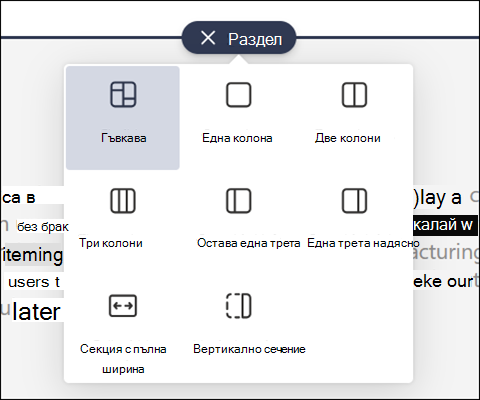The width and height of the screenshot is (480, 400).
Task: Pick the Една трета надясно layout icon
Action: click(x=354, y=201)
